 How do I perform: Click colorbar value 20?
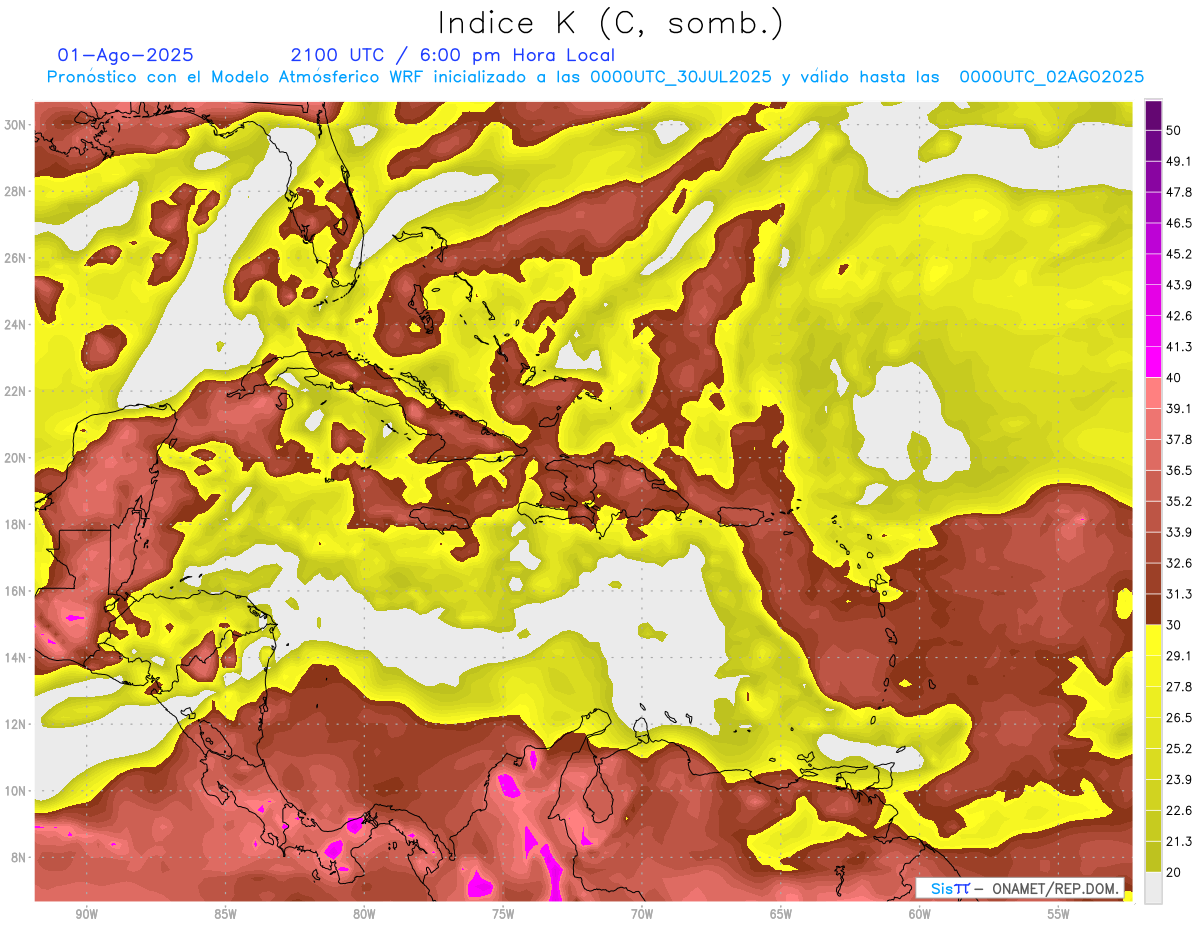tap(1174, 873)
